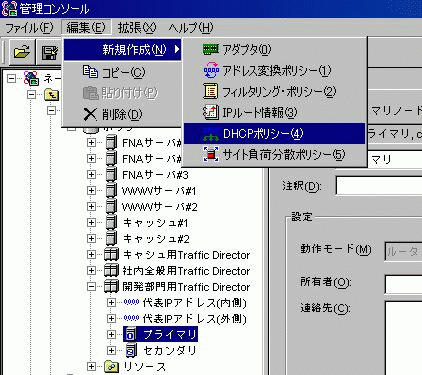Choose IPルート情報(3) from submenu
The width and height of the screenshot is (422, 375).
pos(274,112)
